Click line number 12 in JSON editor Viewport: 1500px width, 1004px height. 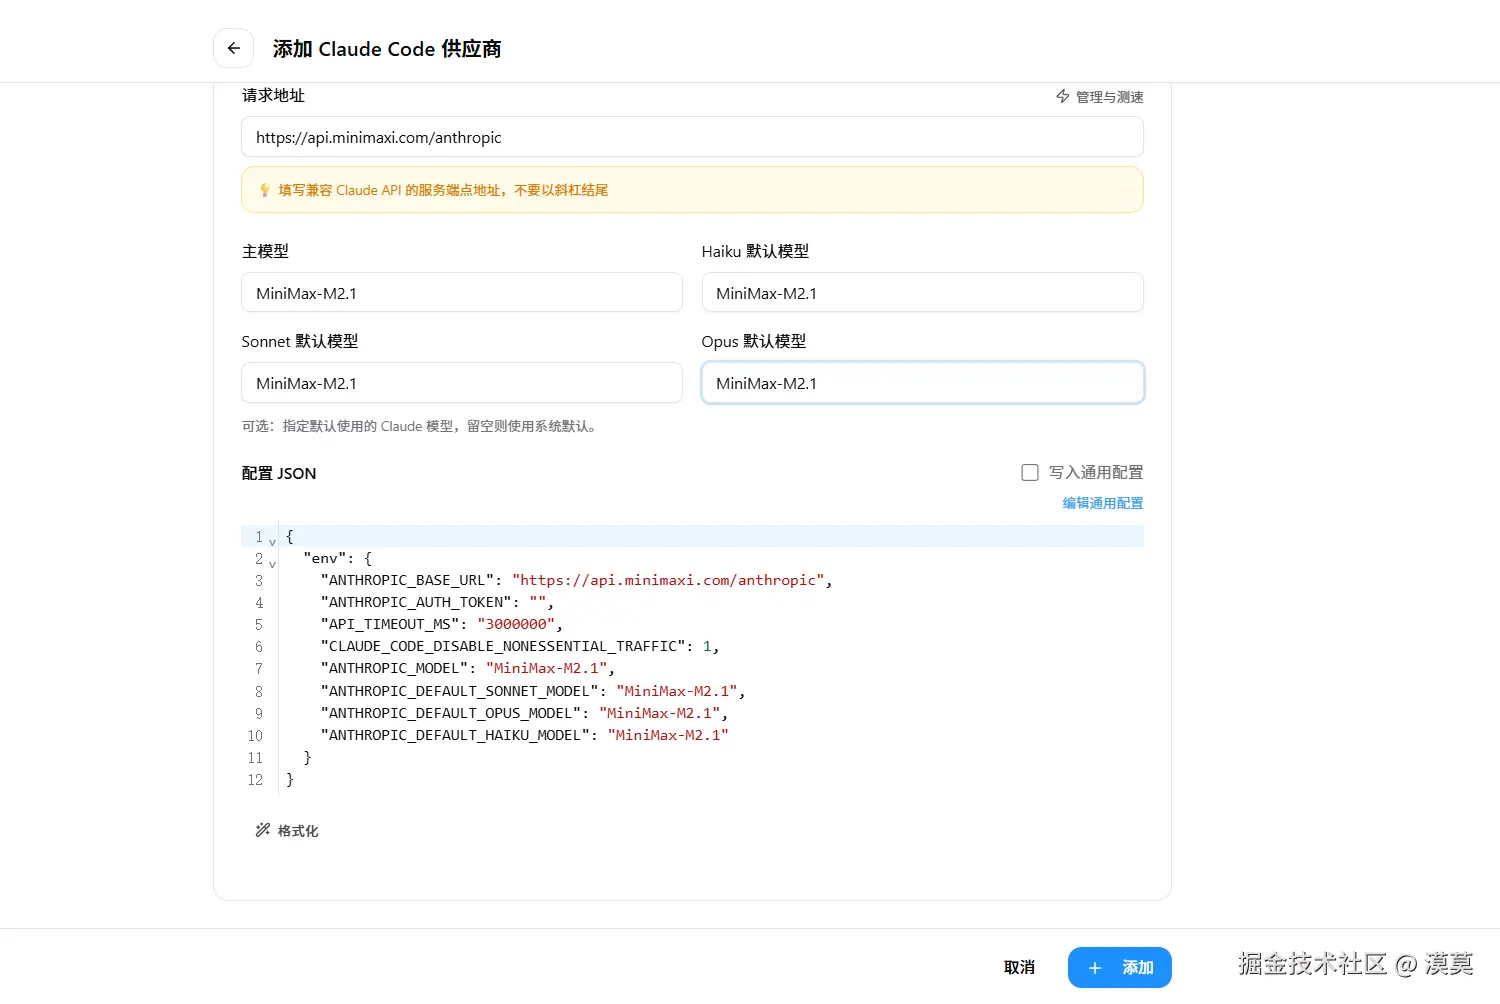255,780
